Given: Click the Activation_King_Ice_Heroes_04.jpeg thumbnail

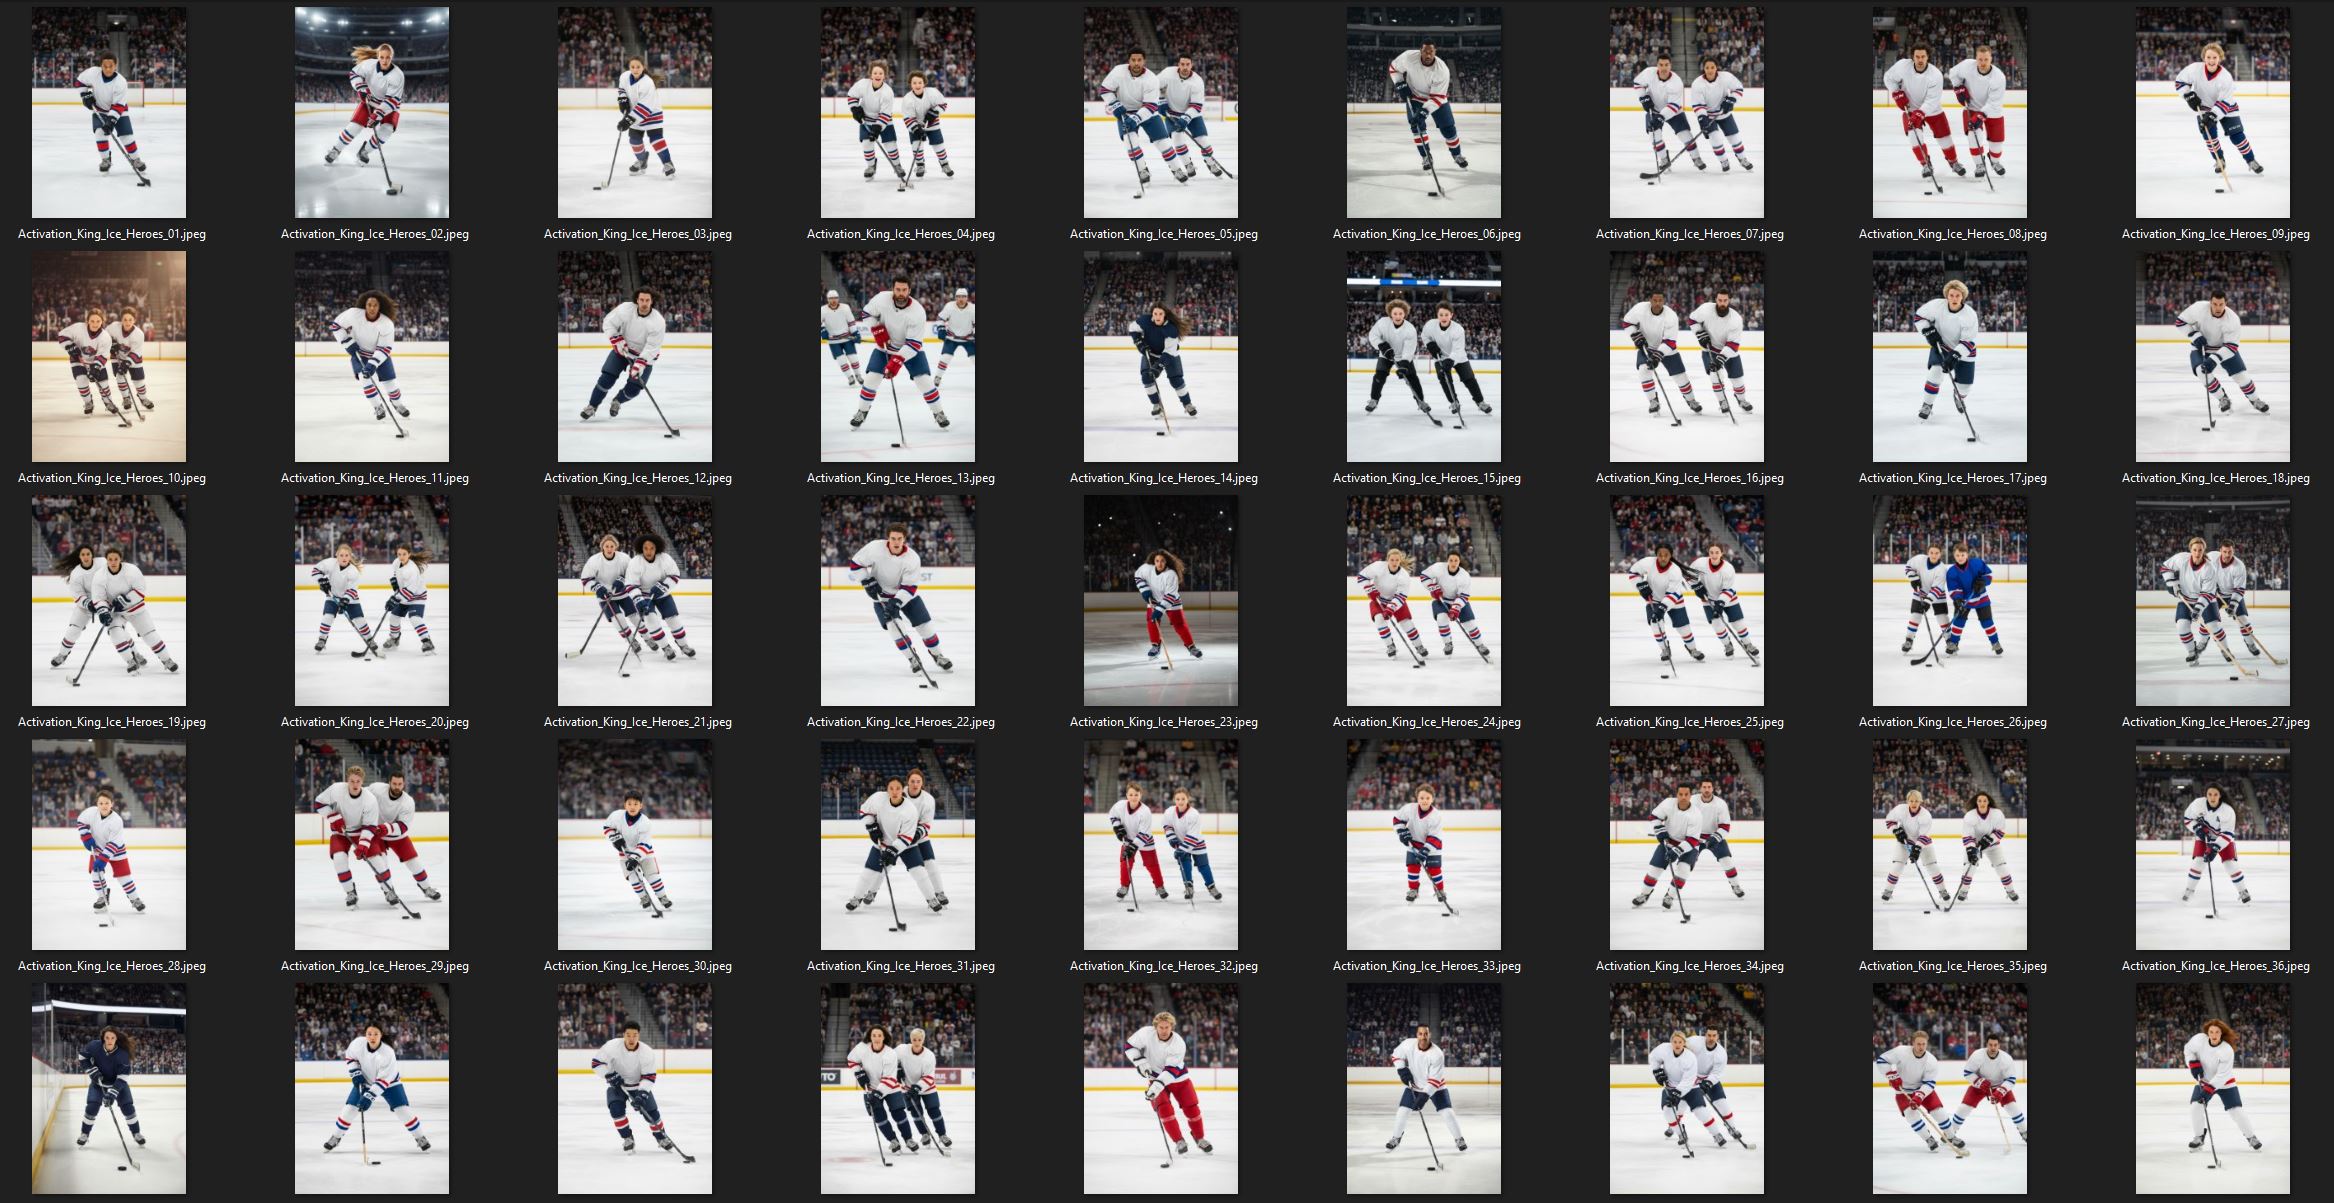Looking at the screenshot, I should [898, 113].
